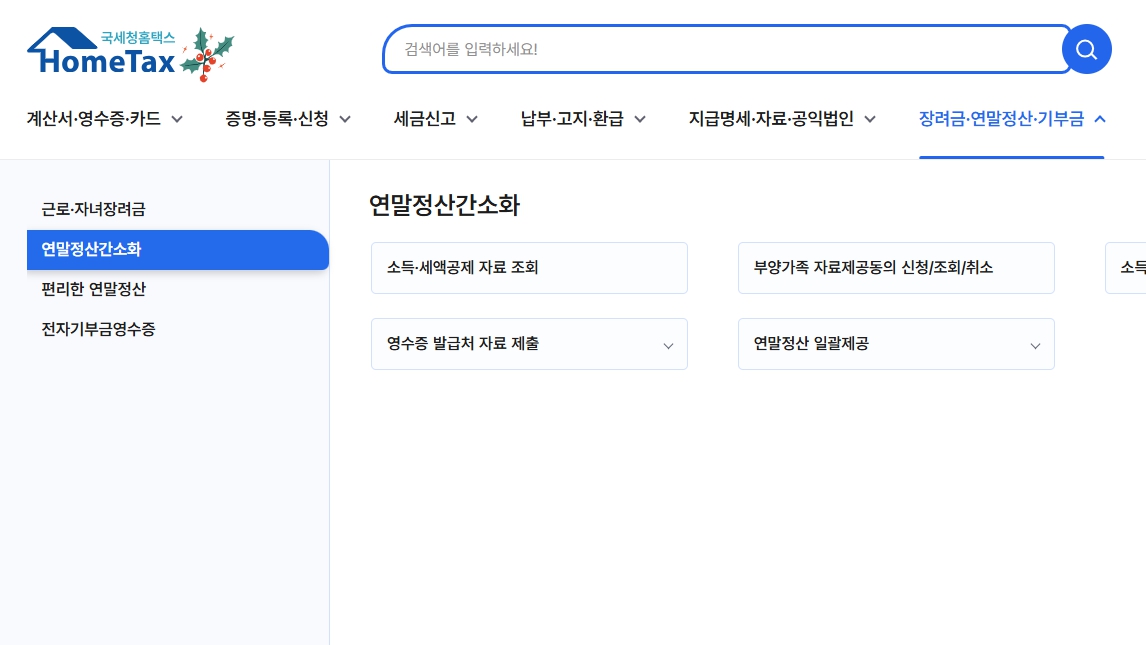Open the 세금신고 menu
The height and width of the screenshot is (645, 1146).
tap(436, 119)
